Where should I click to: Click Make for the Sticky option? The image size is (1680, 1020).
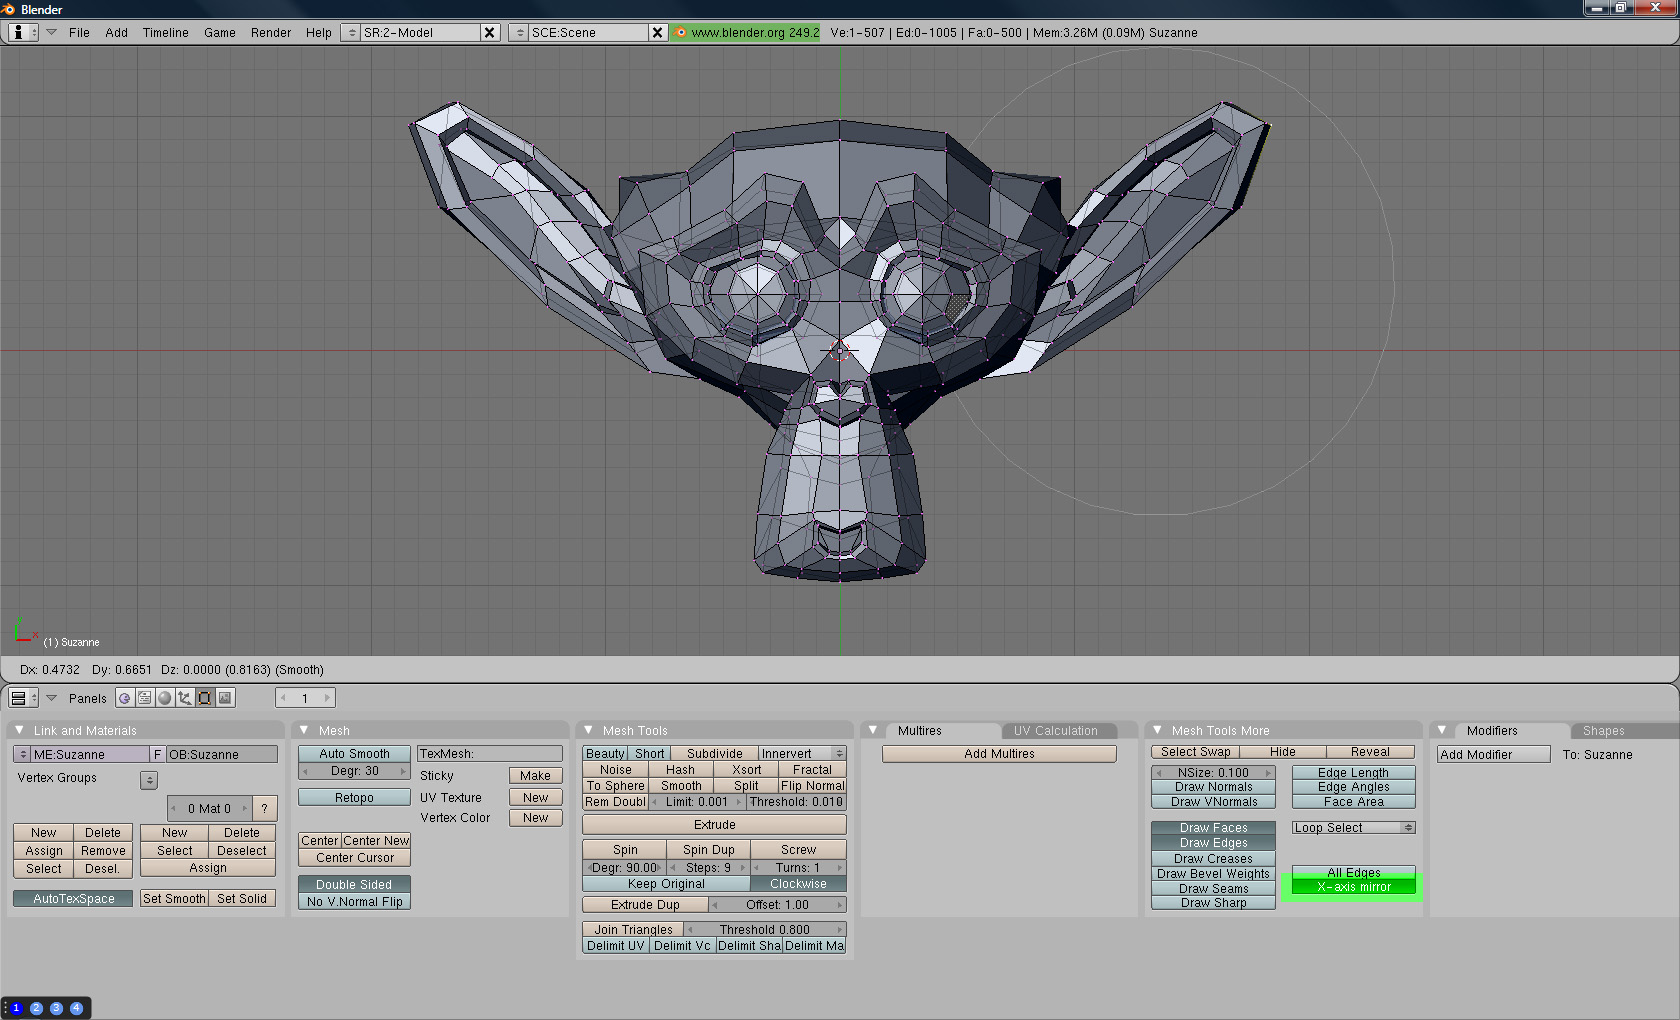coord(535,776)
